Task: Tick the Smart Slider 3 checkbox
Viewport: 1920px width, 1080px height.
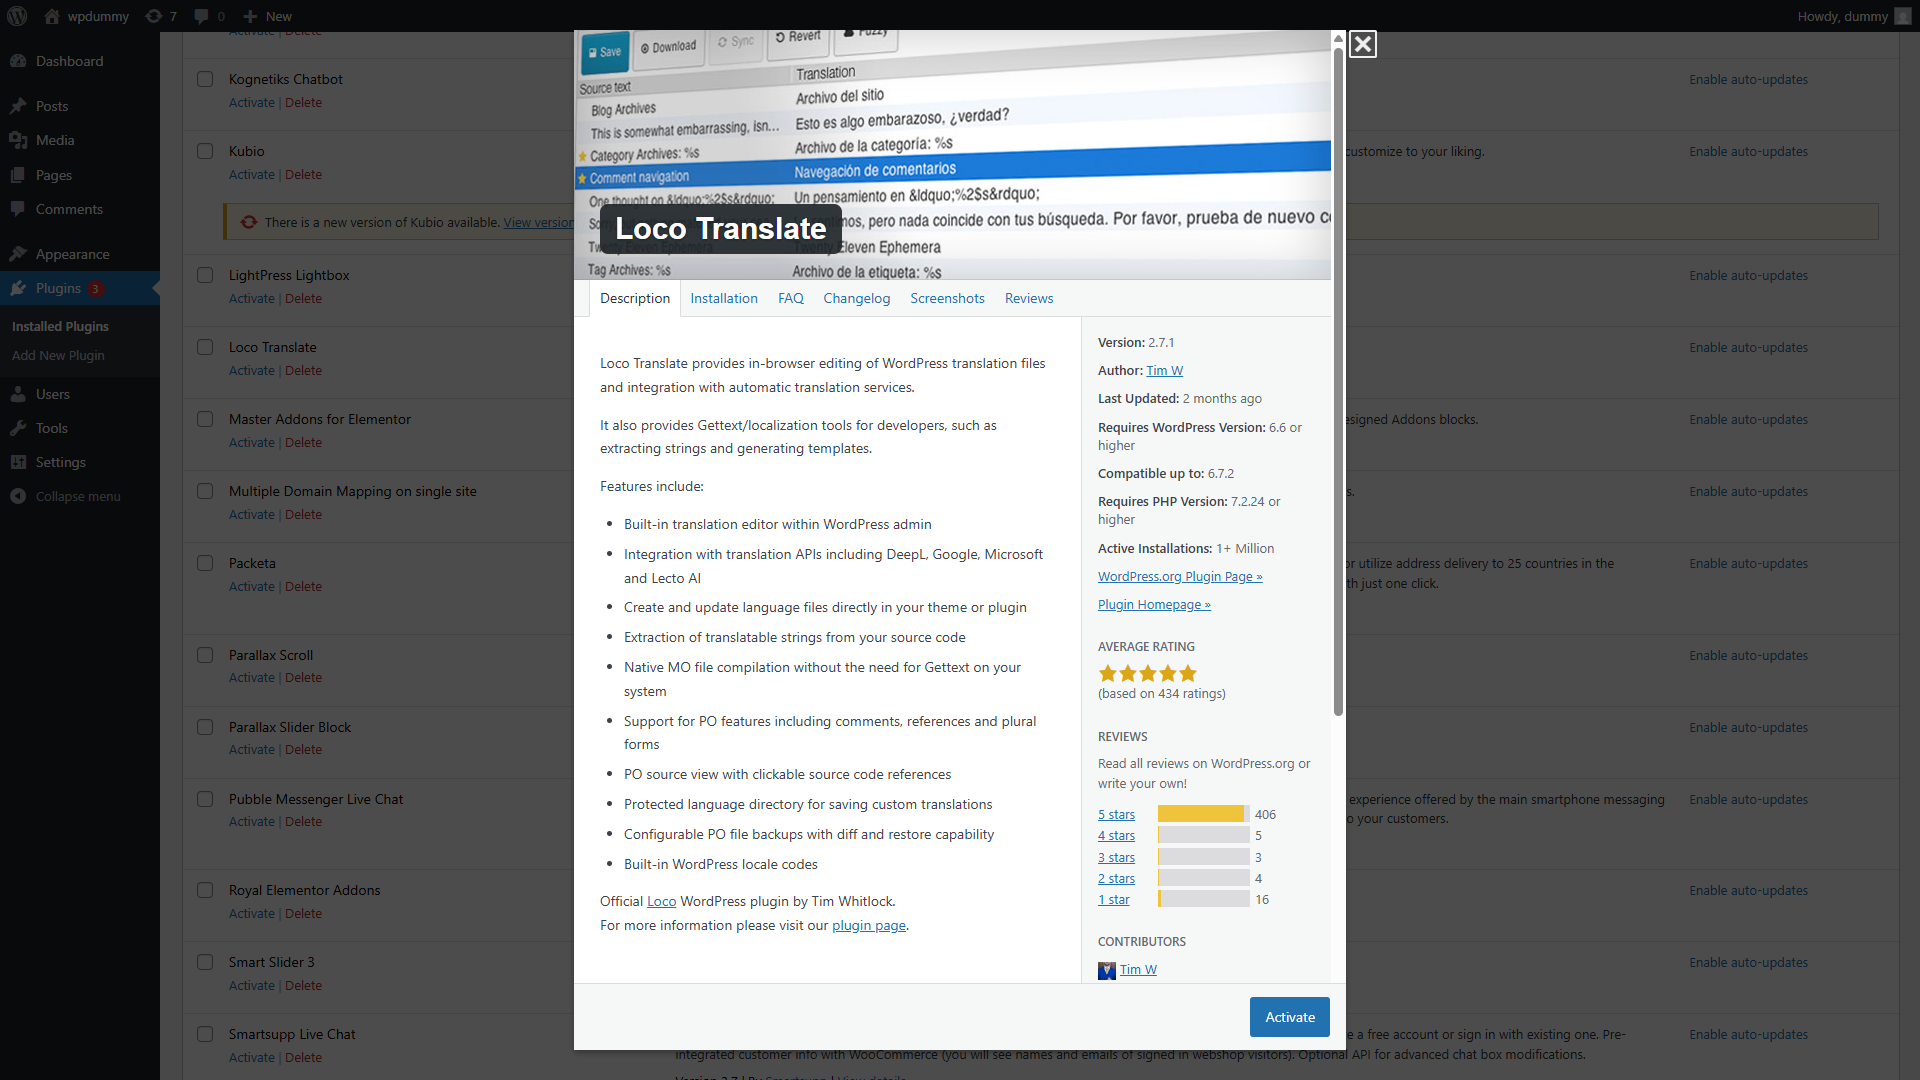Action: click(205, 962)
